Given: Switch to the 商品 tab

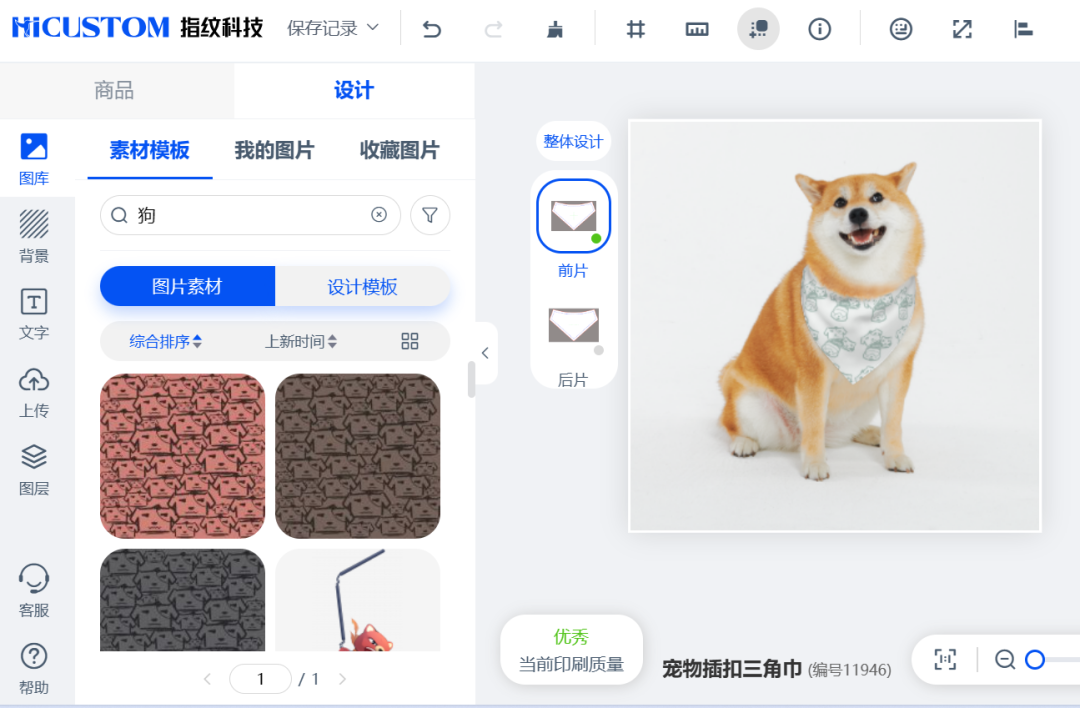Looking at the screenshot, I should pyautogui.click(x=114, y=89).
